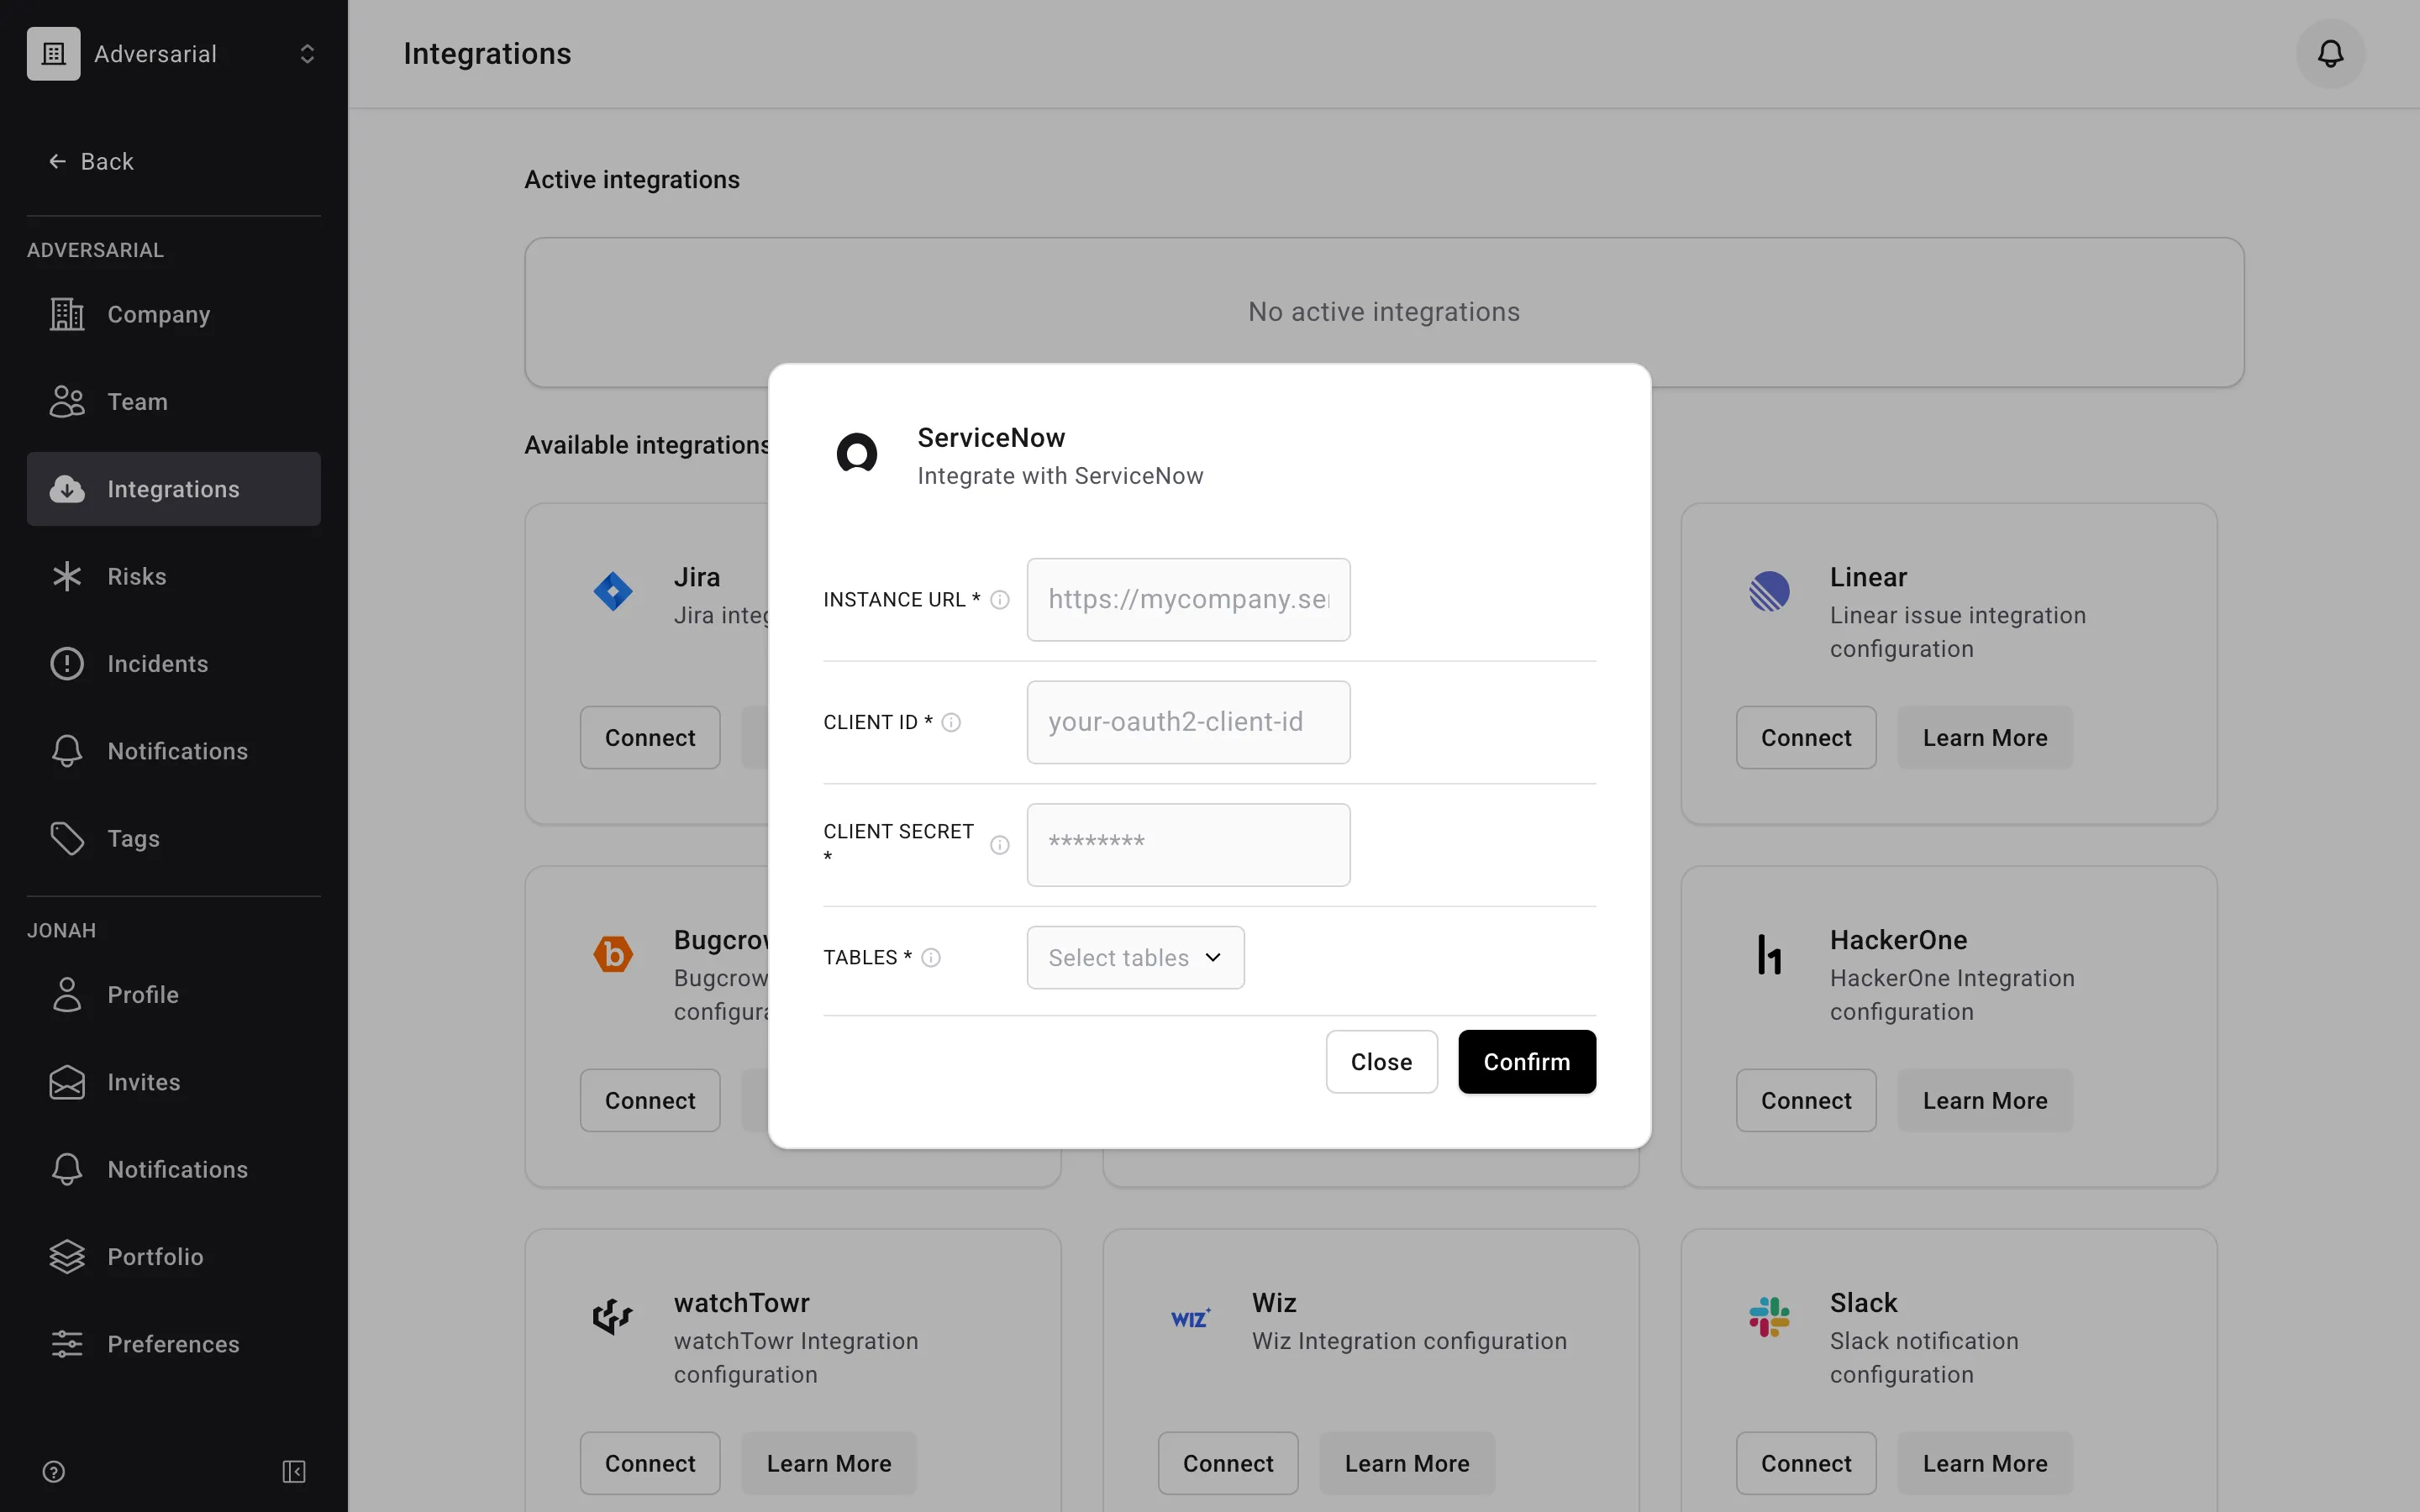Open the Company section

174,314
